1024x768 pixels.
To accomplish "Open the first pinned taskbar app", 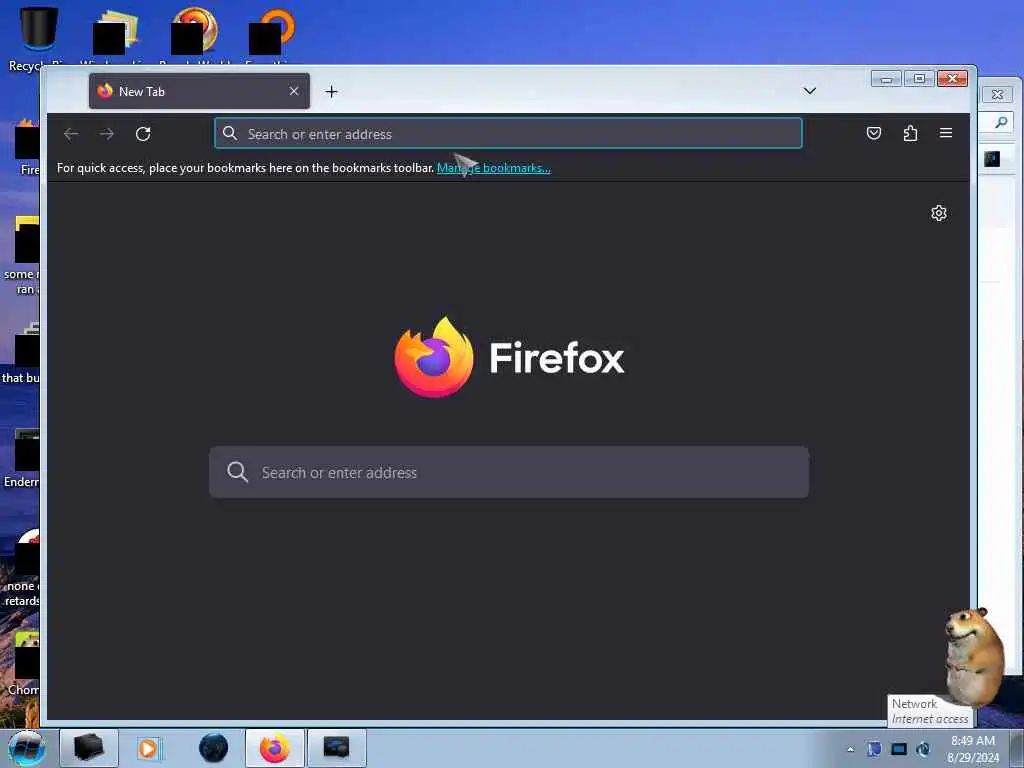I will (x=89, y=748).
